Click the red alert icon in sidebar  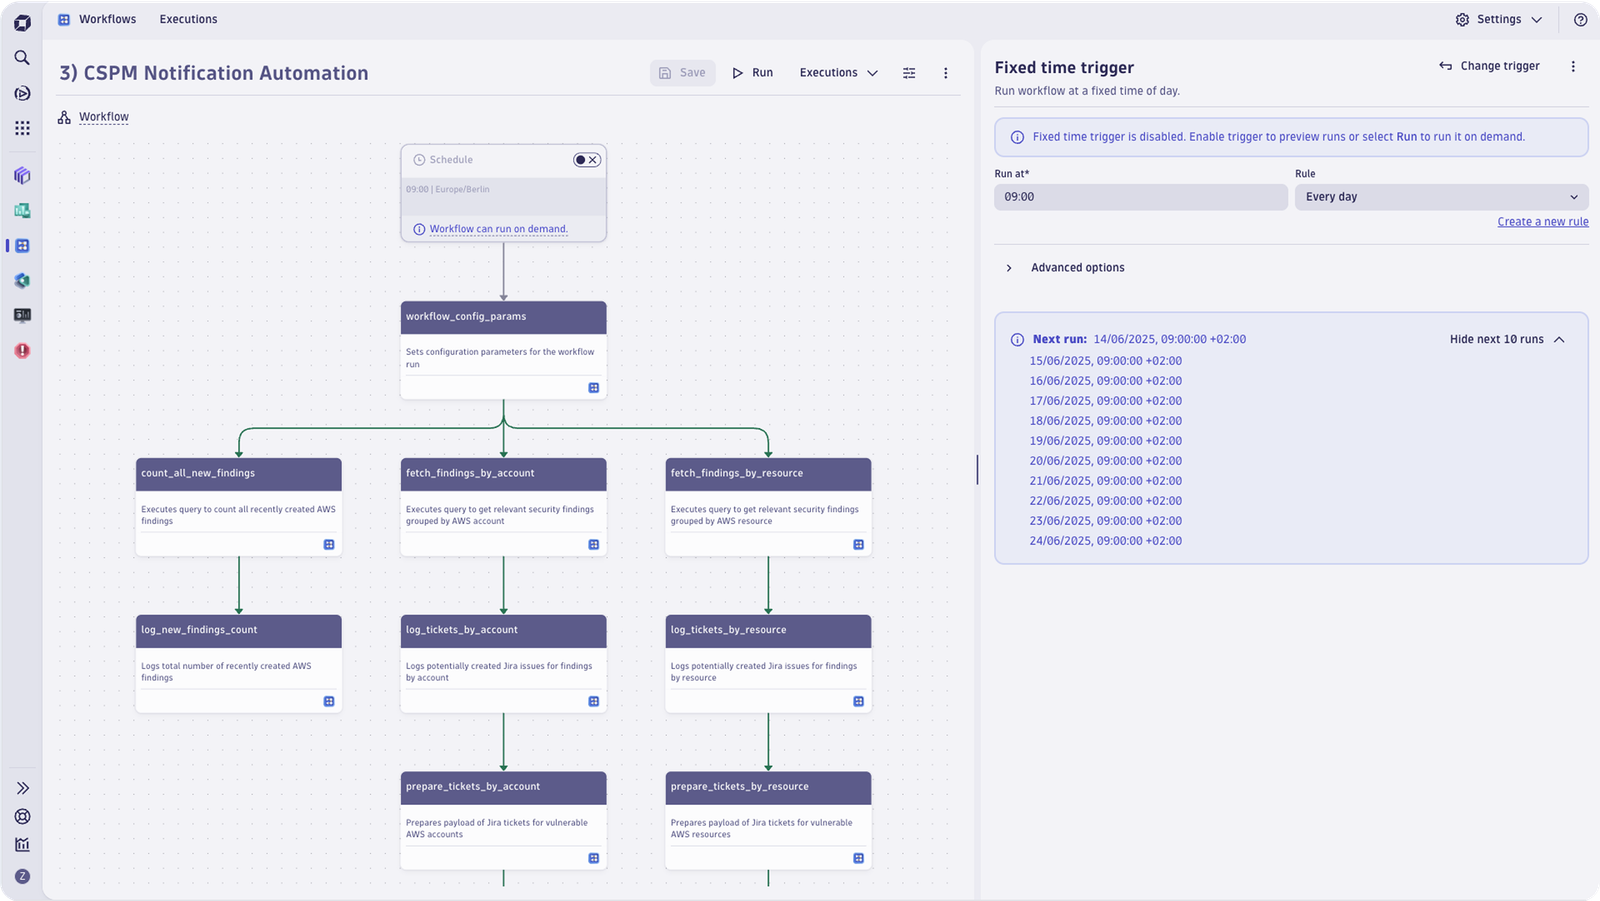pyautogui.click(x=22, y=351)
